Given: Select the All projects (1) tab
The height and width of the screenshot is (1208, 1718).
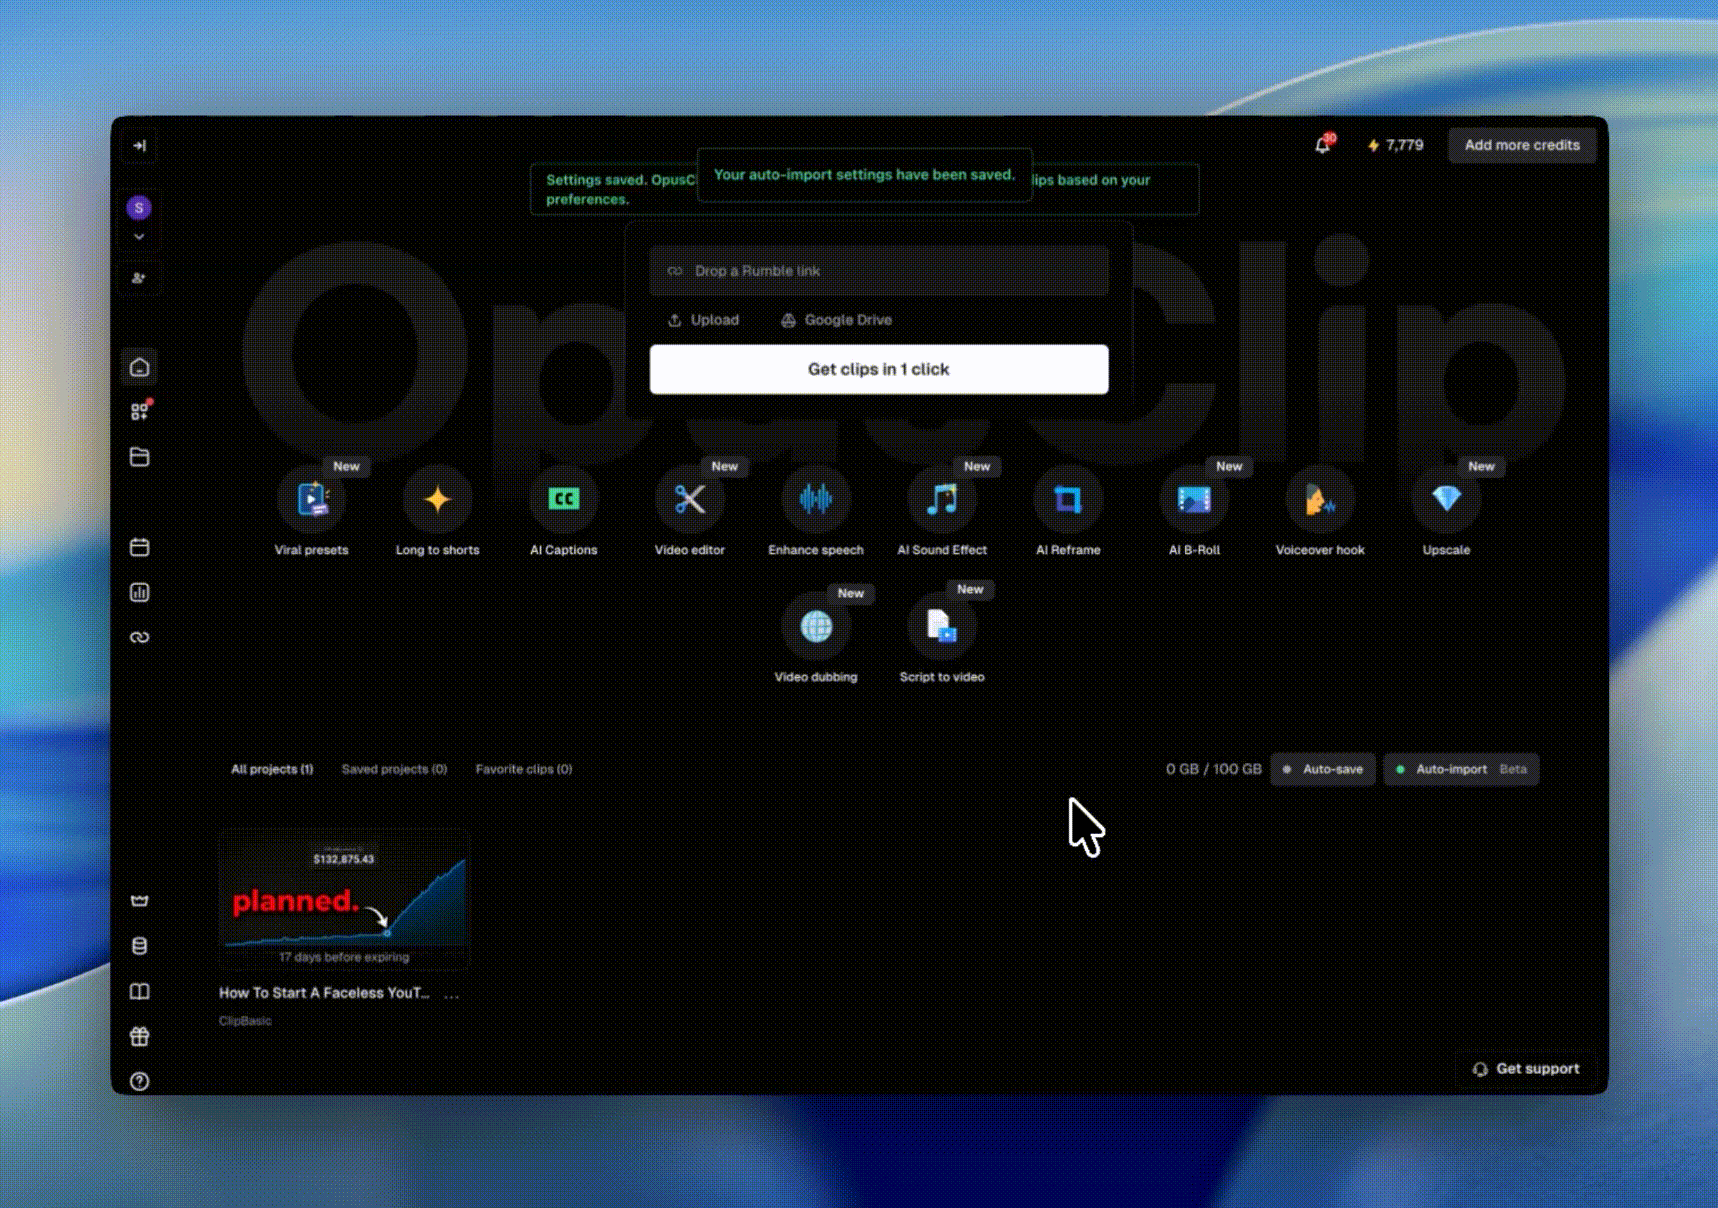Looking at the screenshot, I should [272, 769].
